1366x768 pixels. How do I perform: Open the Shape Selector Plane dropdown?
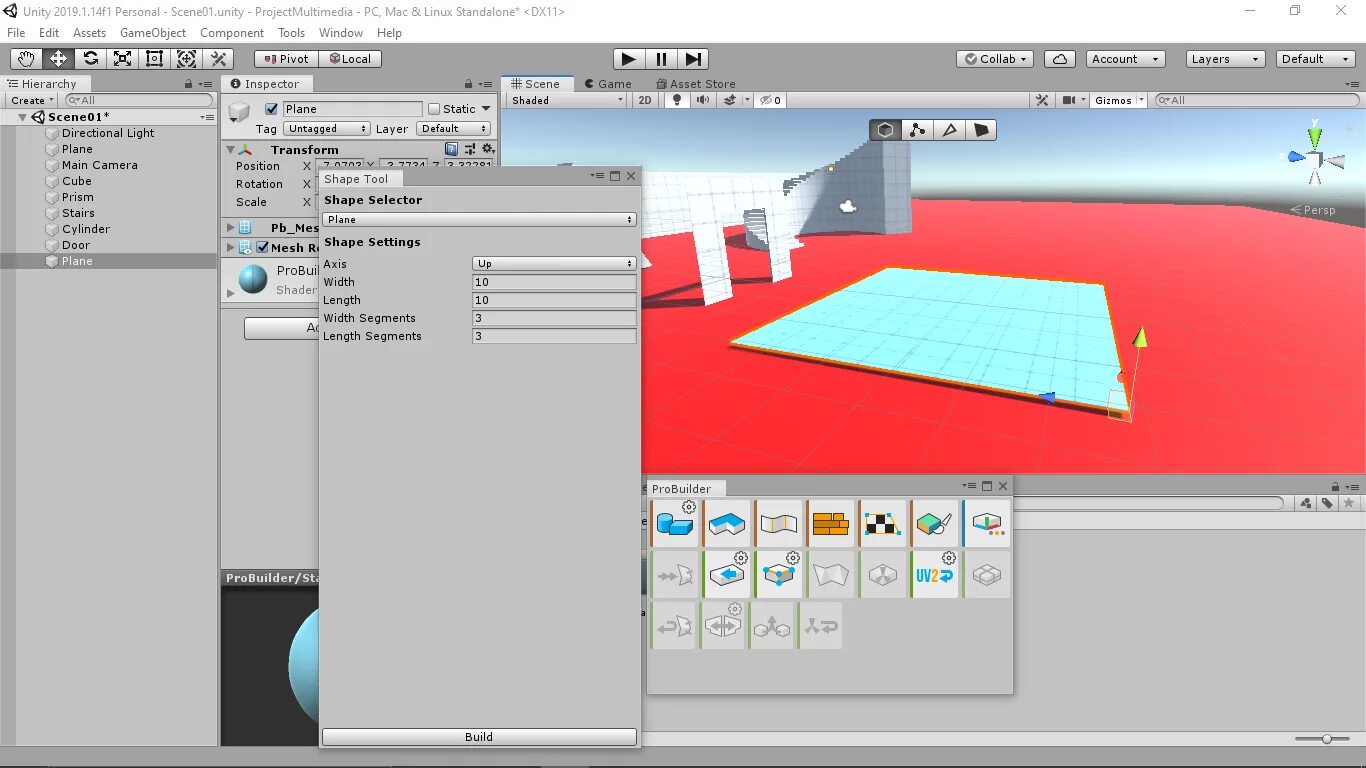pyautogui.click(x=479, y=219)
